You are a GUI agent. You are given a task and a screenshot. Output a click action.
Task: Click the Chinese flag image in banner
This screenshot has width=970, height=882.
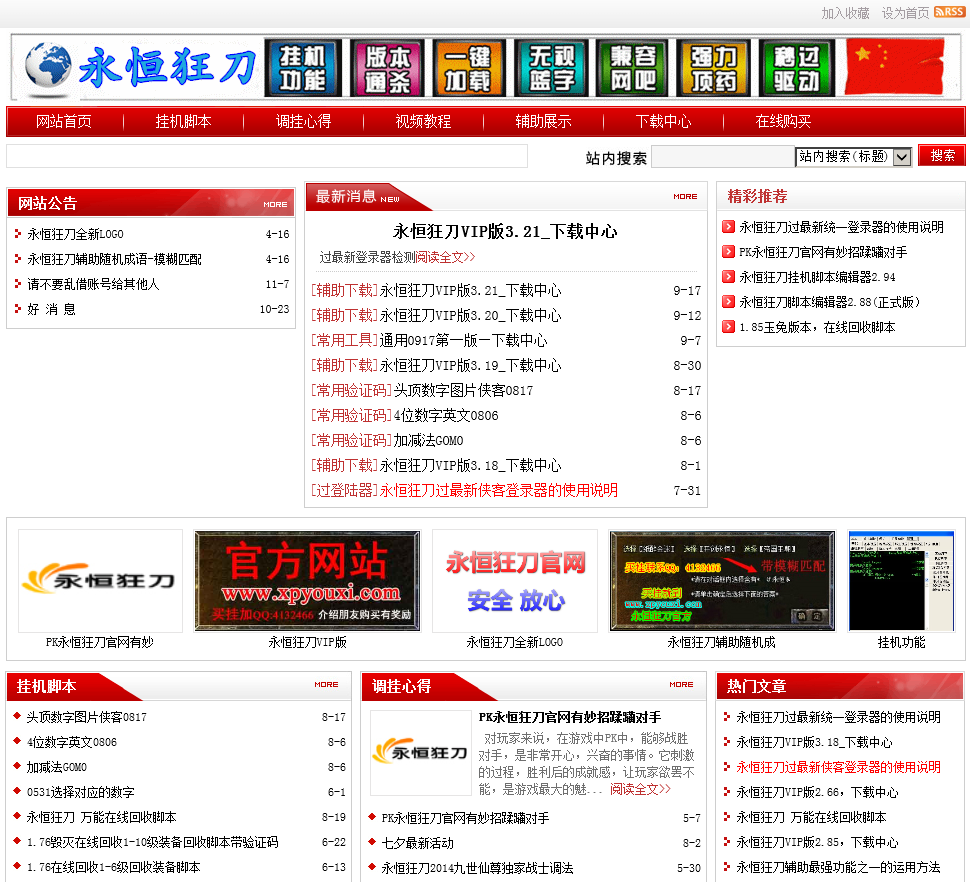coord(895,67)
